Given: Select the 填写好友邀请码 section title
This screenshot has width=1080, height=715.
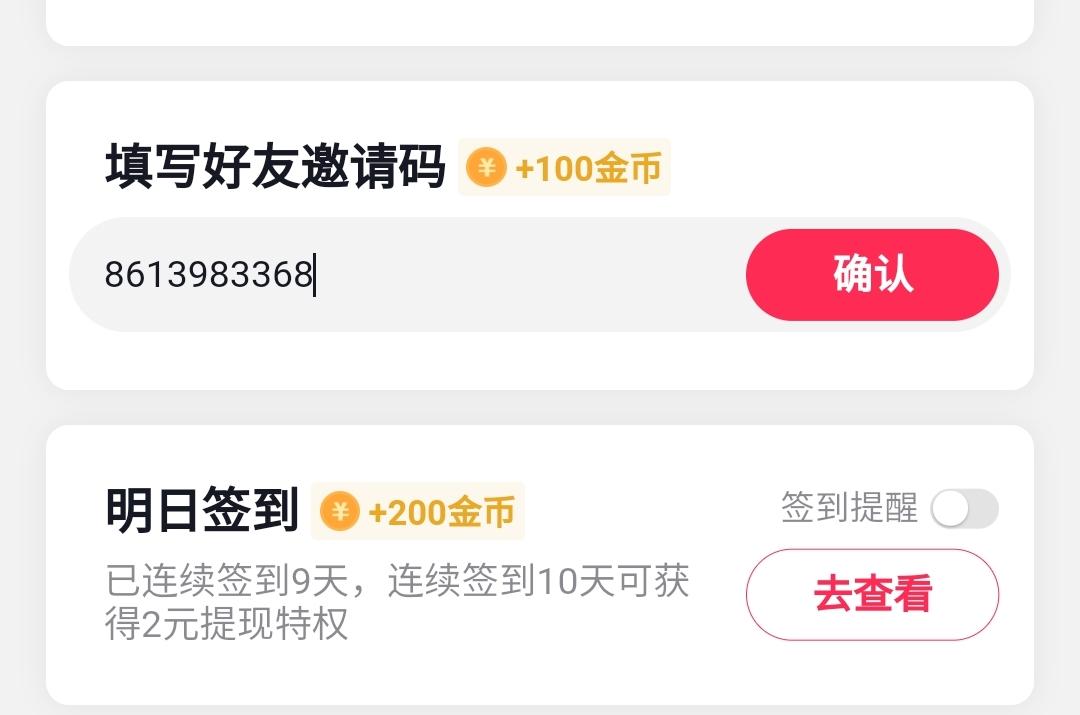Looking at the screenshot, I should click(275, 168).
